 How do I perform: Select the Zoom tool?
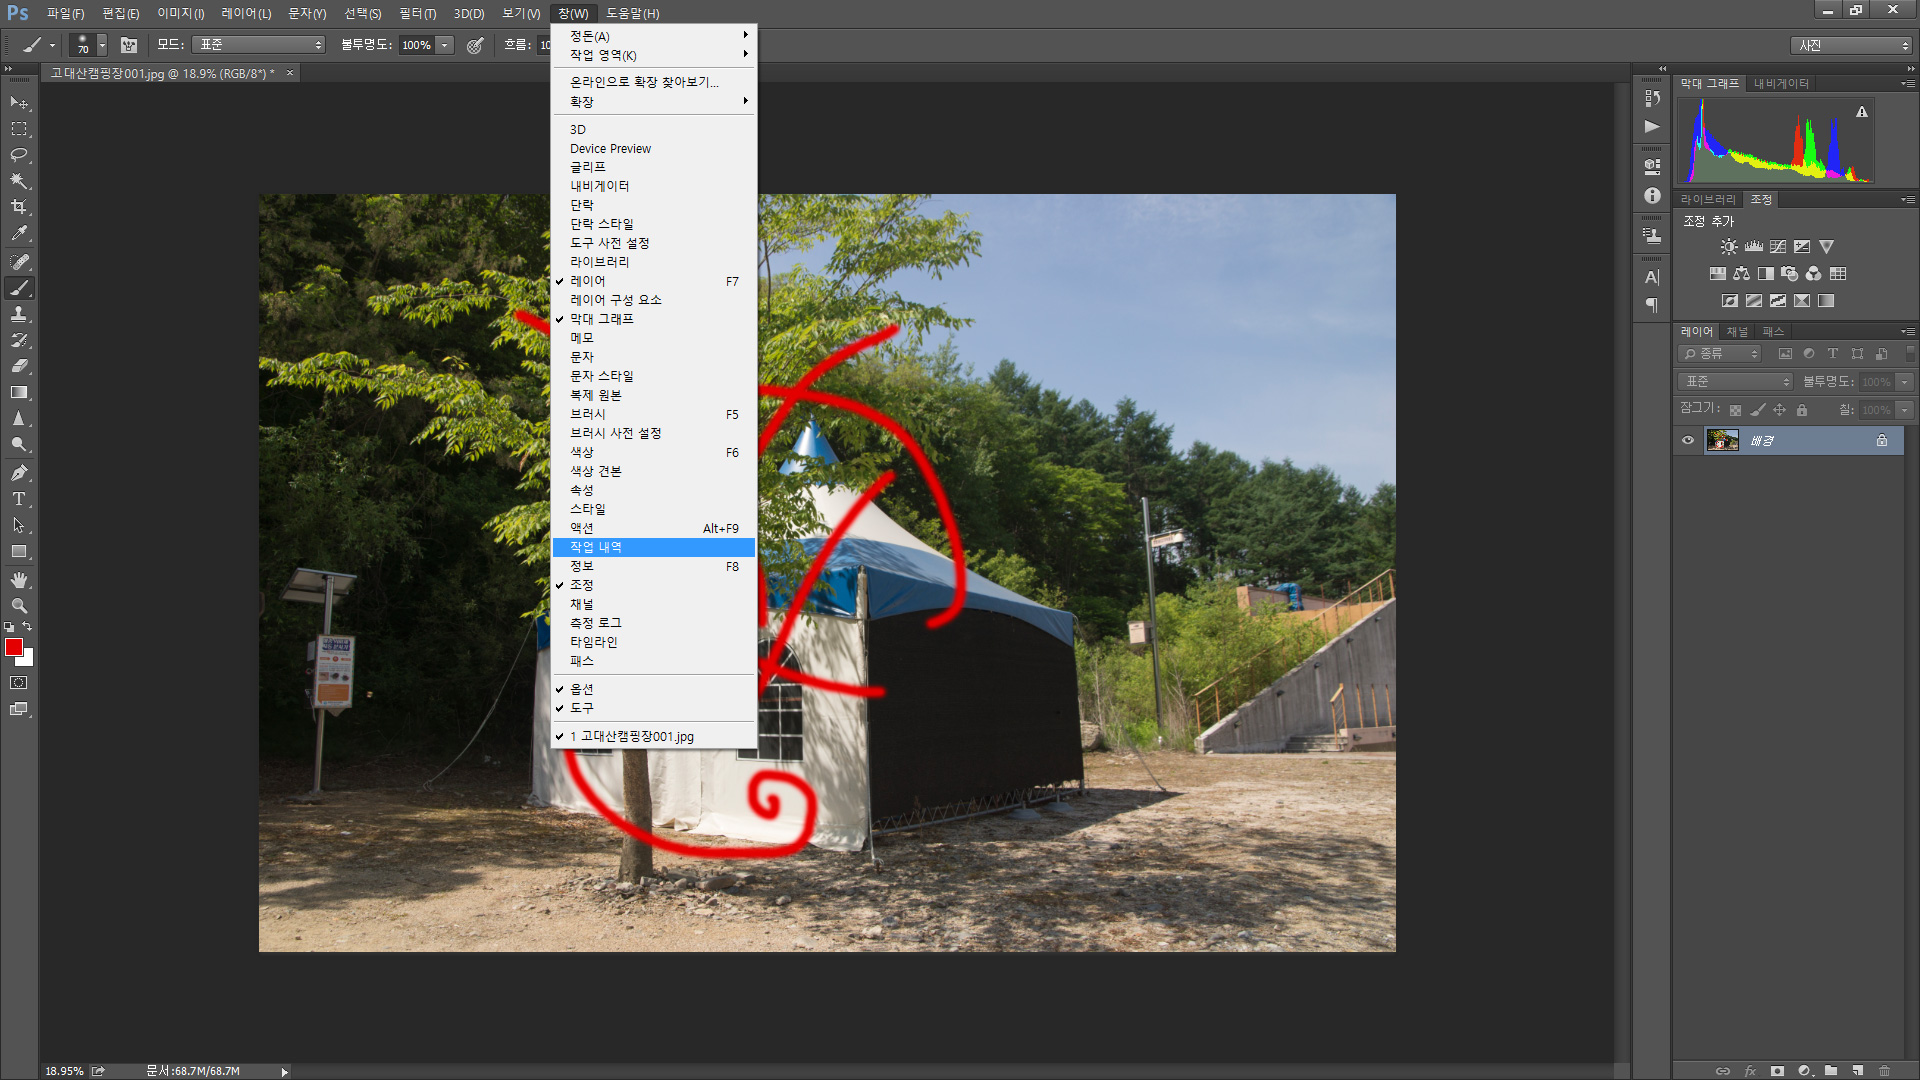click(x=19, y=606)
